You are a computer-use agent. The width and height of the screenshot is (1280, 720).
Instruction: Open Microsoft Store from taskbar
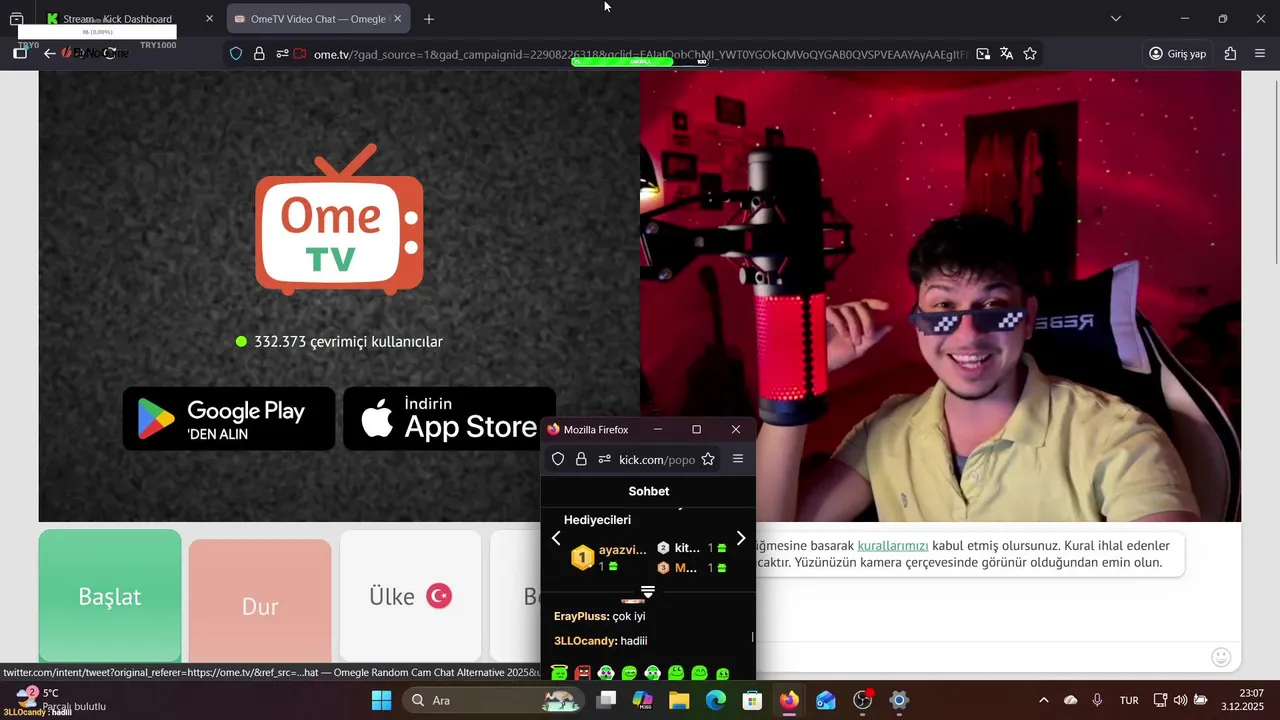click(x=752, y=700)
